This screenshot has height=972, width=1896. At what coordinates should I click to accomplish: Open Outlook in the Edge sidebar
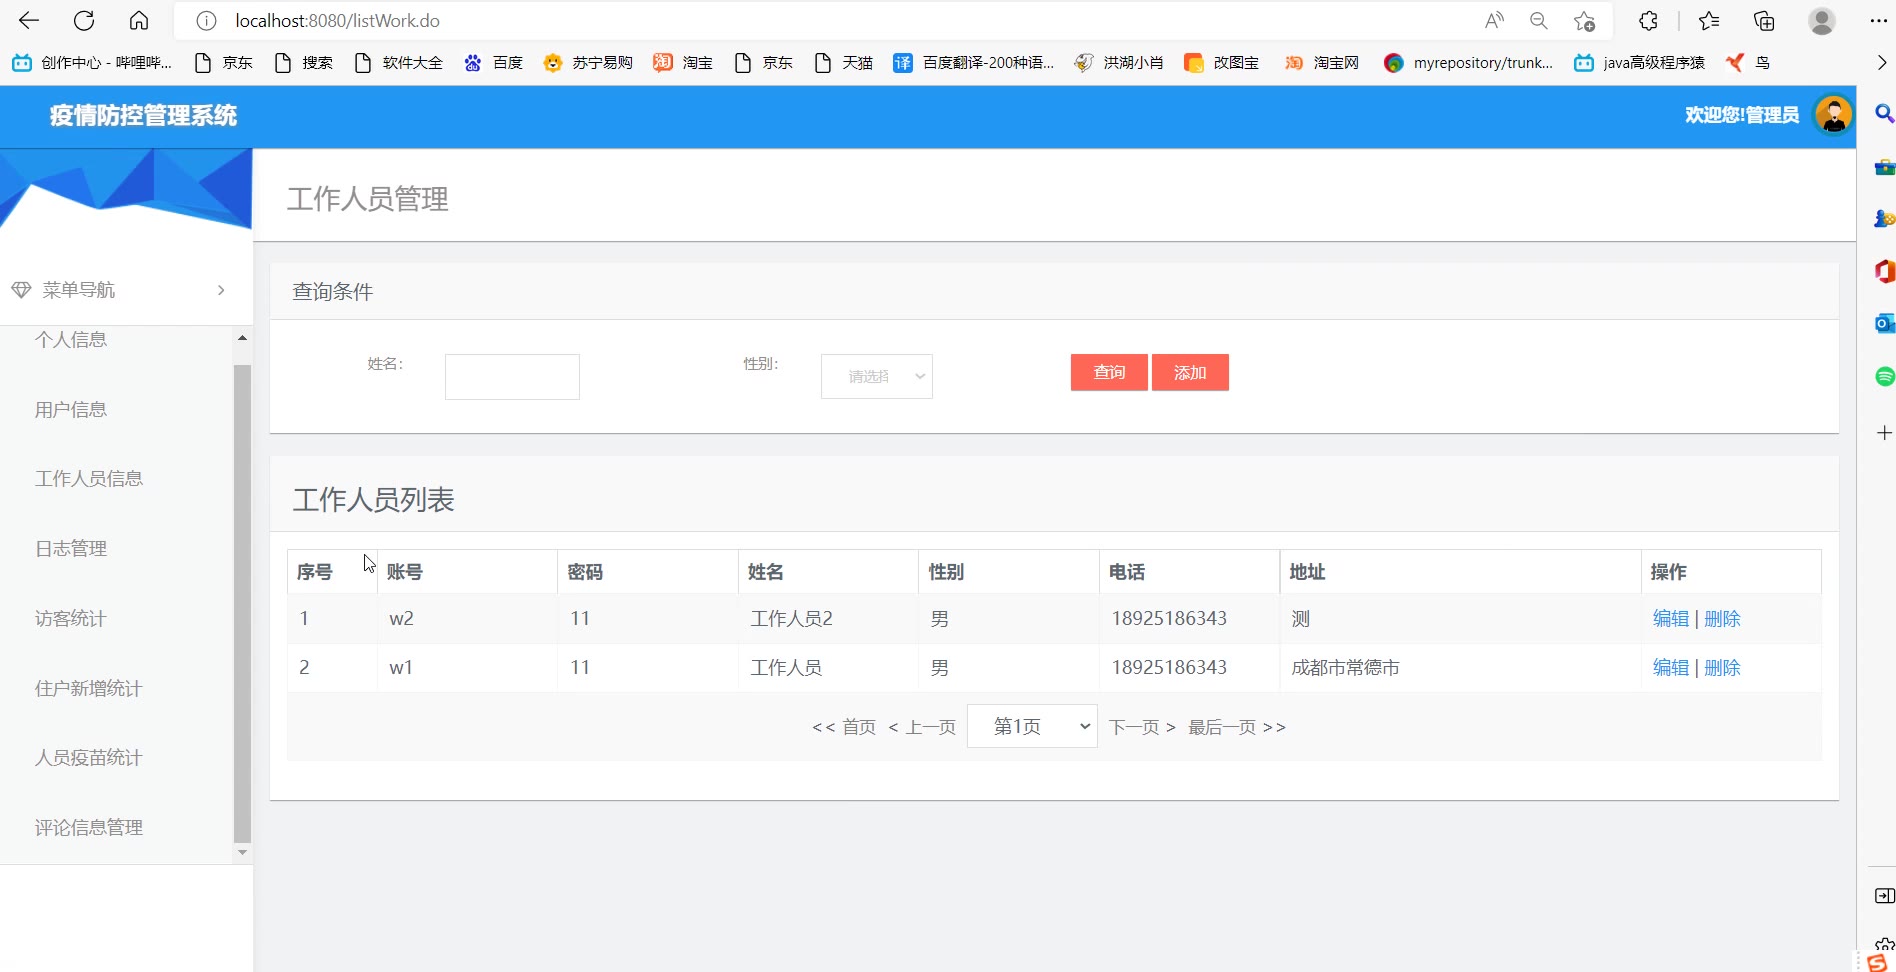point(1884,324)
